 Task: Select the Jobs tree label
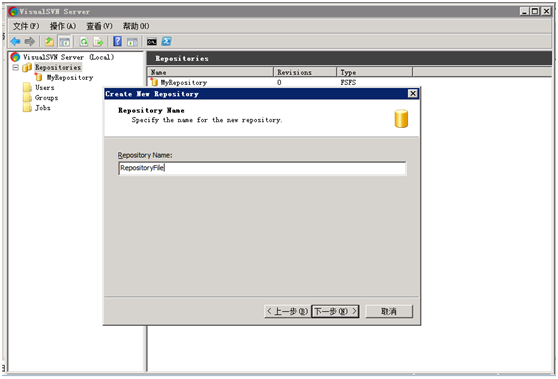pos(43,108)
